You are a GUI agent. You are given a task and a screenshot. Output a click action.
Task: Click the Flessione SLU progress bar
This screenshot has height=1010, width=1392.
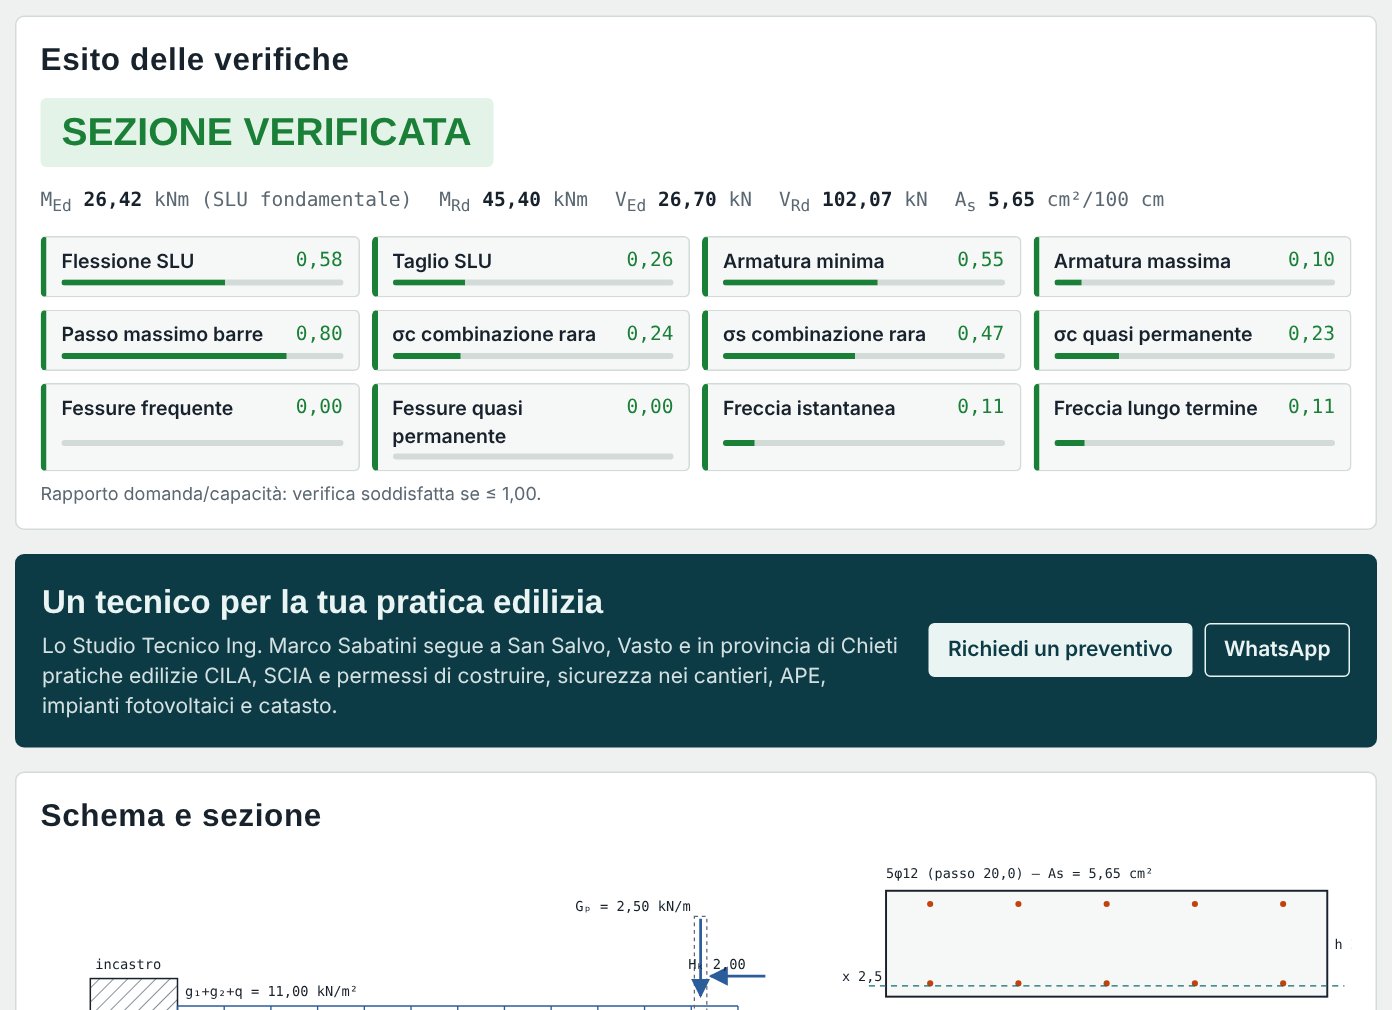coord(202,283)
